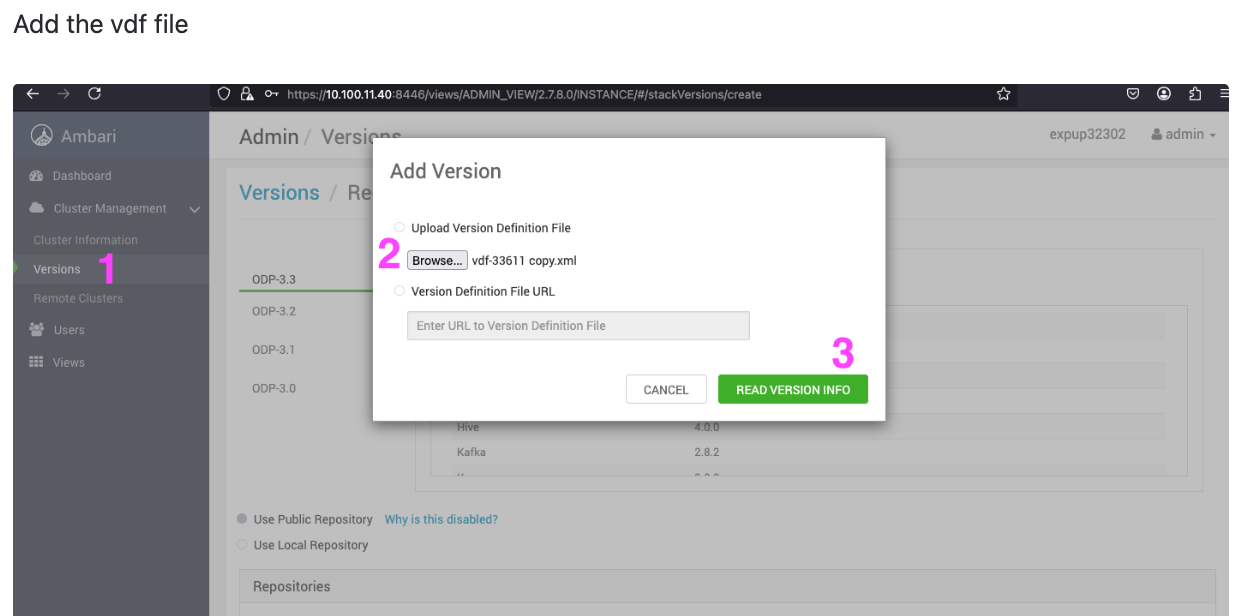
Task: Open the browser hamburger menu
Action: (1224, 94)
